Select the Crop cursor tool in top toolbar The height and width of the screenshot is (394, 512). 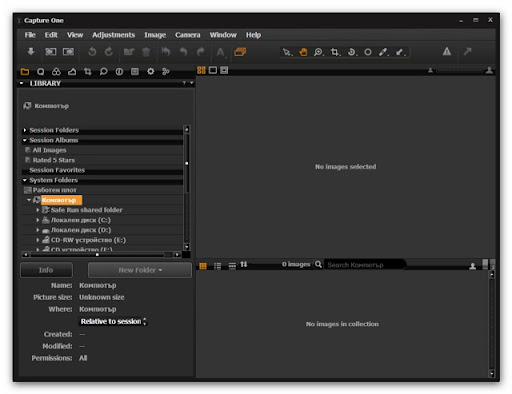click(x=335, y=52)
